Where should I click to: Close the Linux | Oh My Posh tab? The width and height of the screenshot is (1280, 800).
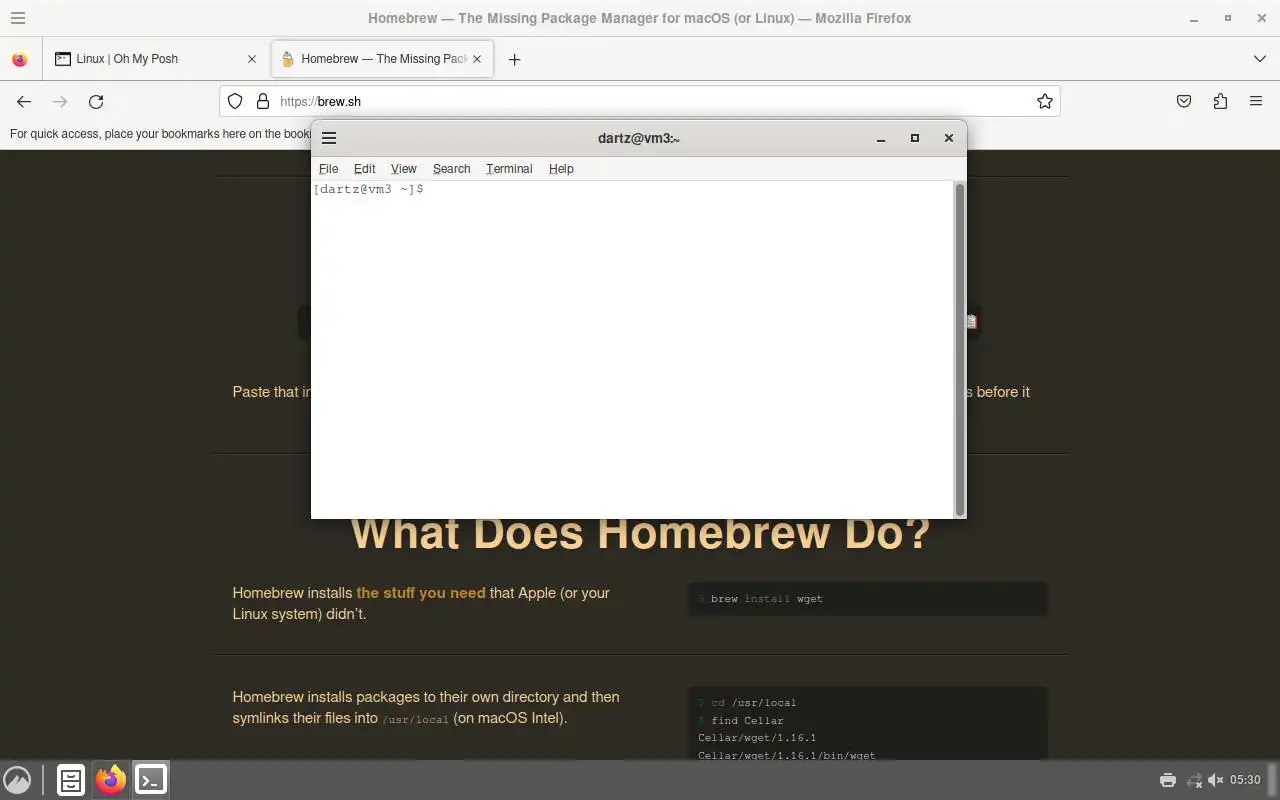252,59
